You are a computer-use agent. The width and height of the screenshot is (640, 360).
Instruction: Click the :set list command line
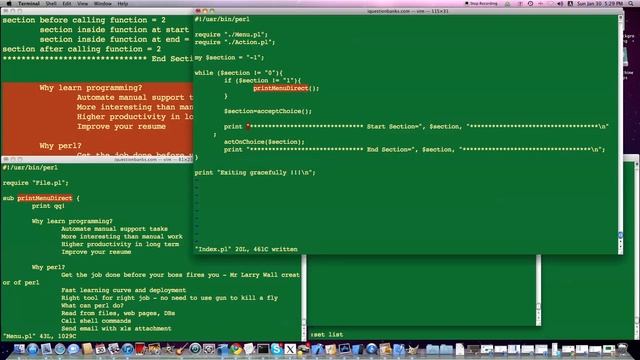click(327, 335)
